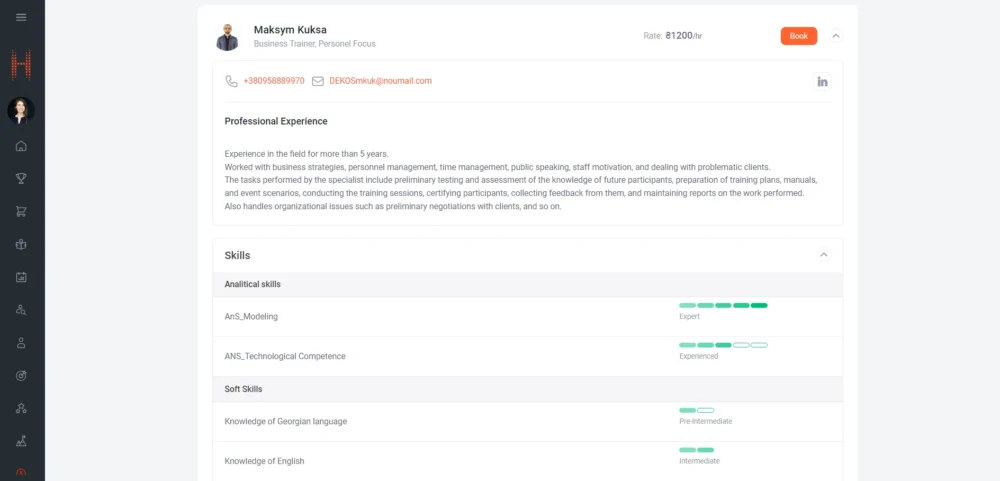
Task: Collapse the Skills section
Action: 824,255
